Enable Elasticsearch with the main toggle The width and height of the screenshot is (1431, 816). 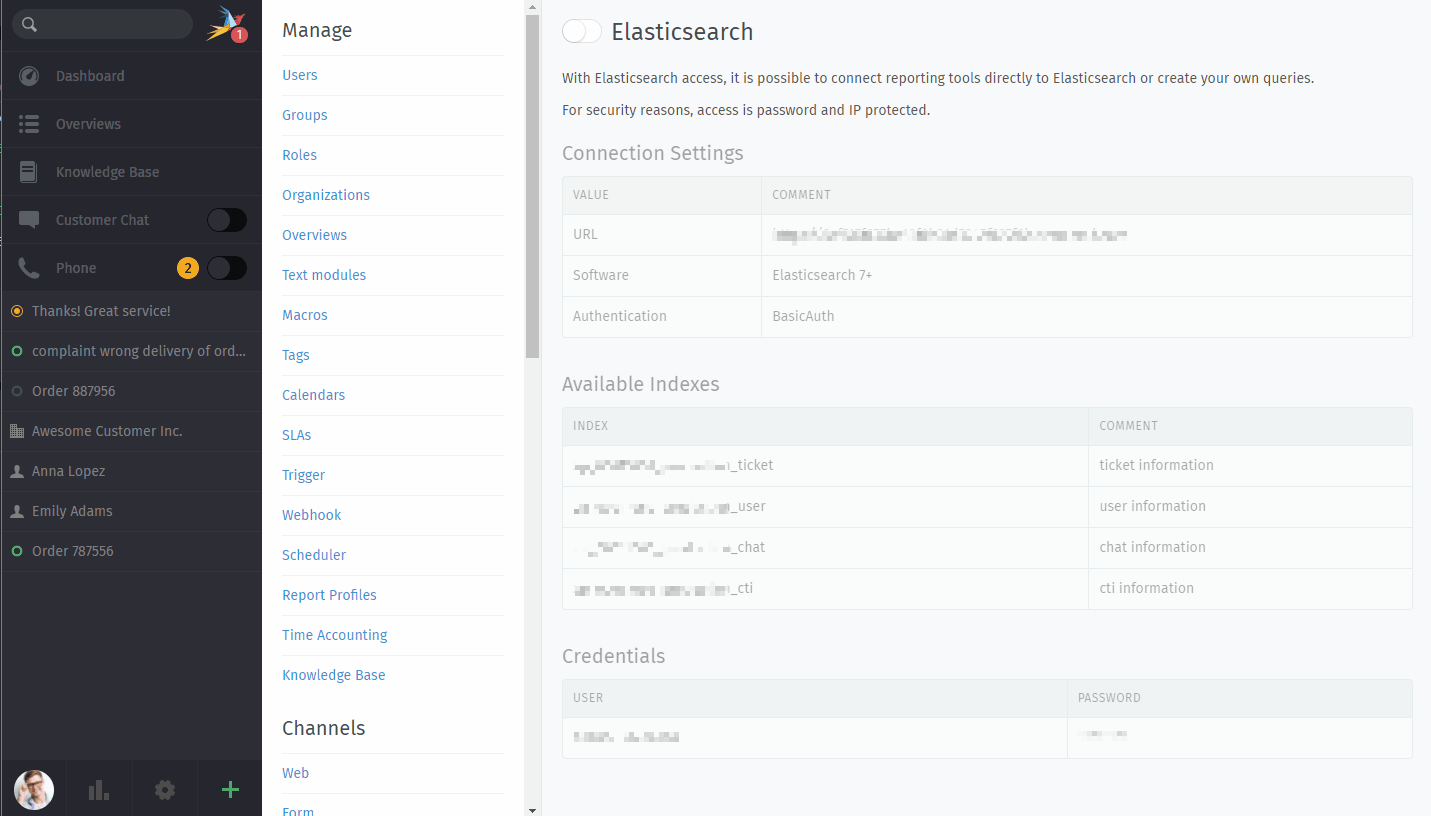click(x=581, y=31)
